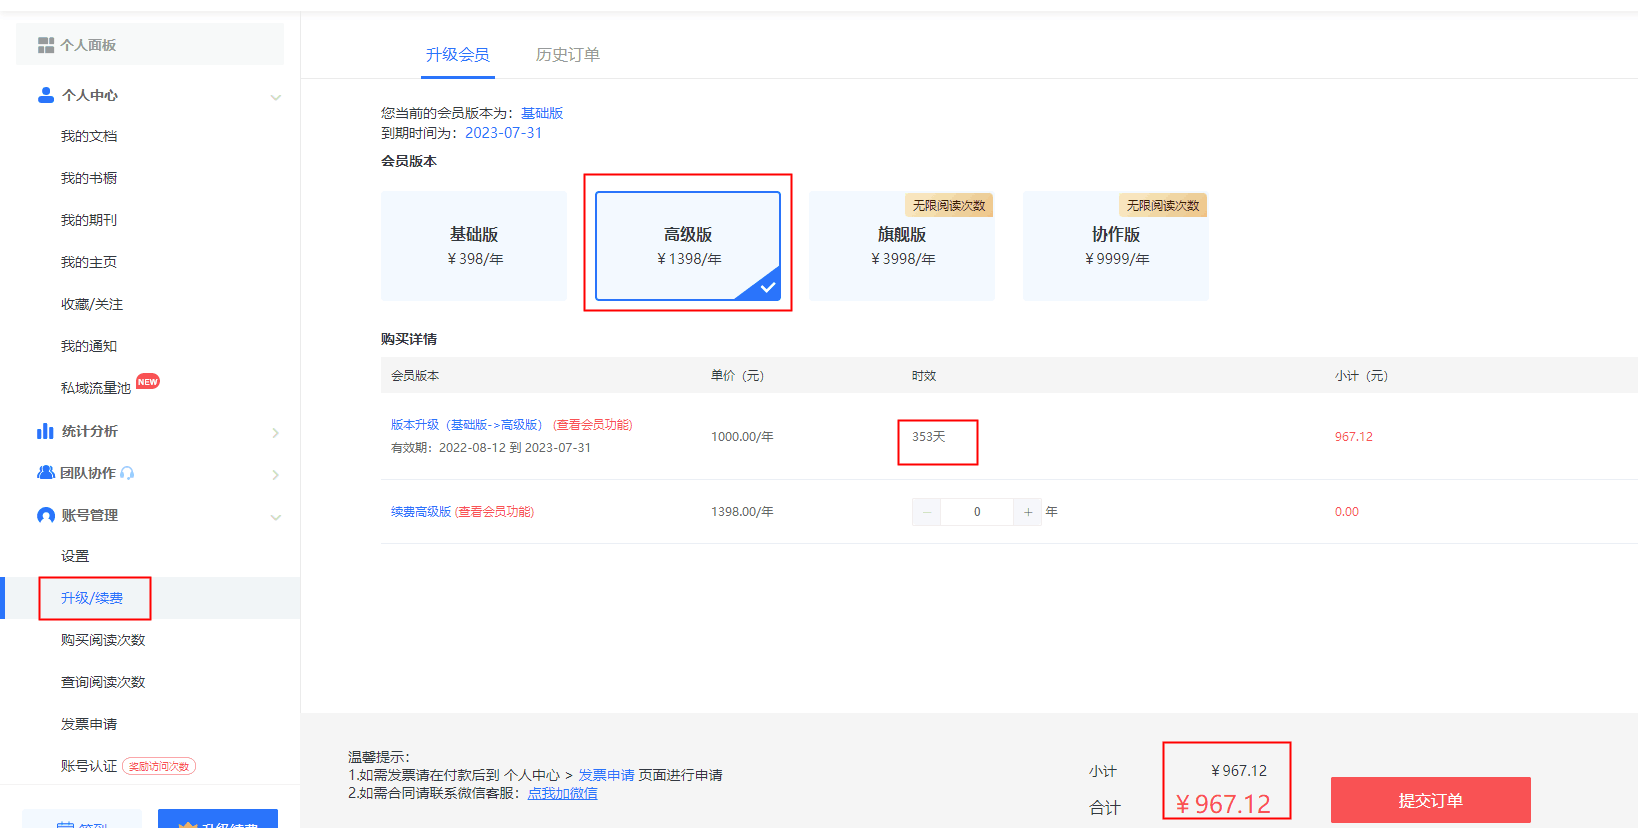Image resolution: width=1638 pixels, height=828 pixels.
Task: Open 购买阅读次数 in the sidebar
Action: (103, 640)
